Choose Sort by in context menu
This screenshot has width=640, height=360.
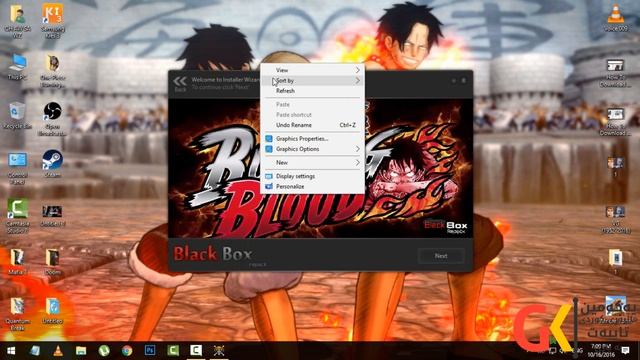(312, 81)
